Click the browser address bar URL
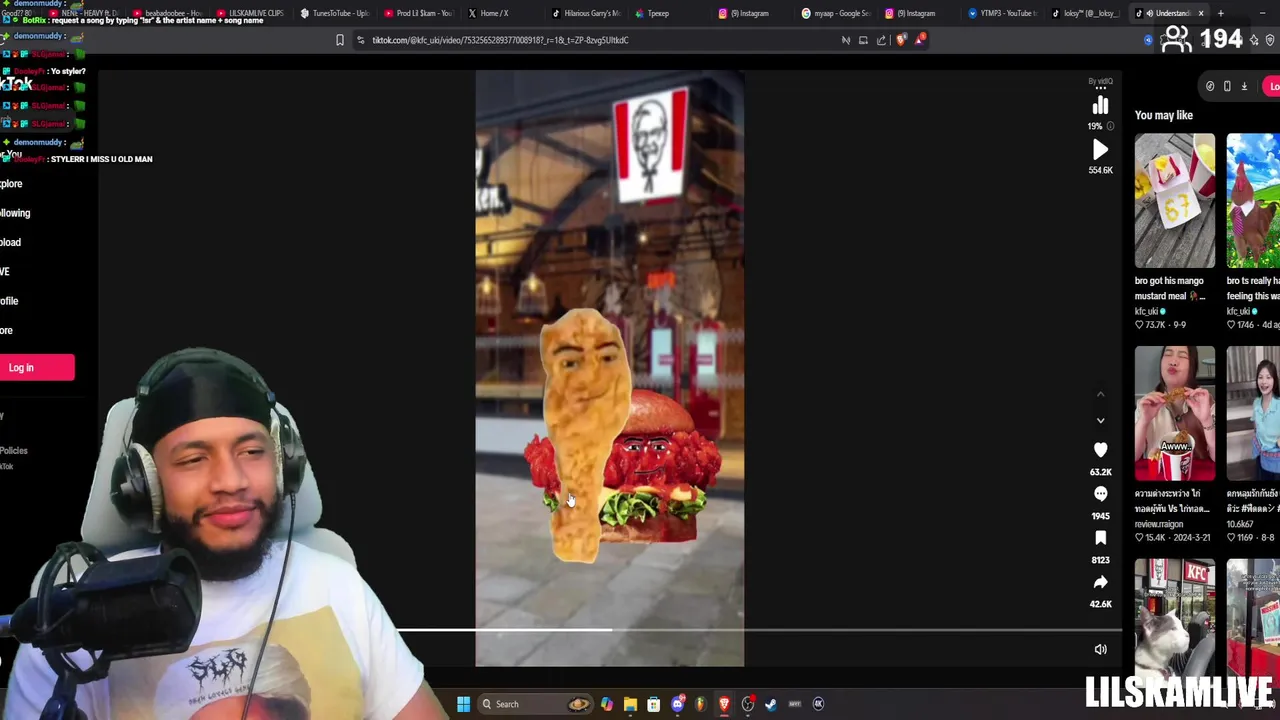1280x720 pixels. [x=500, y=40]
